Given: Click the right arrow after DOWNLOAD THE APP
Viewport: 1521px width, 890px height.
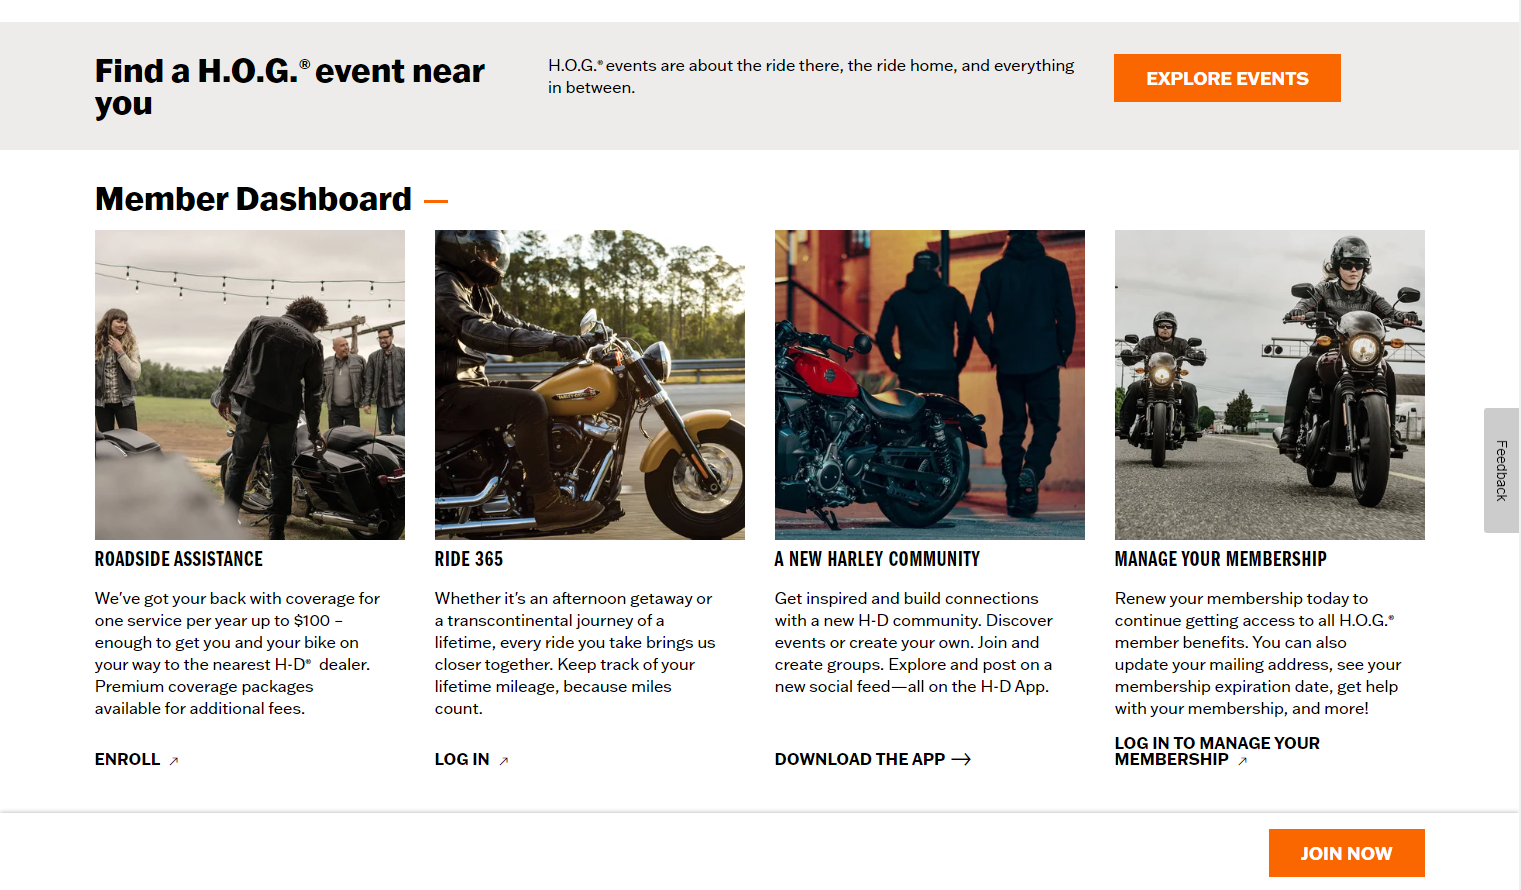Looking at the screenshot, I should click(x=961, y=760).
